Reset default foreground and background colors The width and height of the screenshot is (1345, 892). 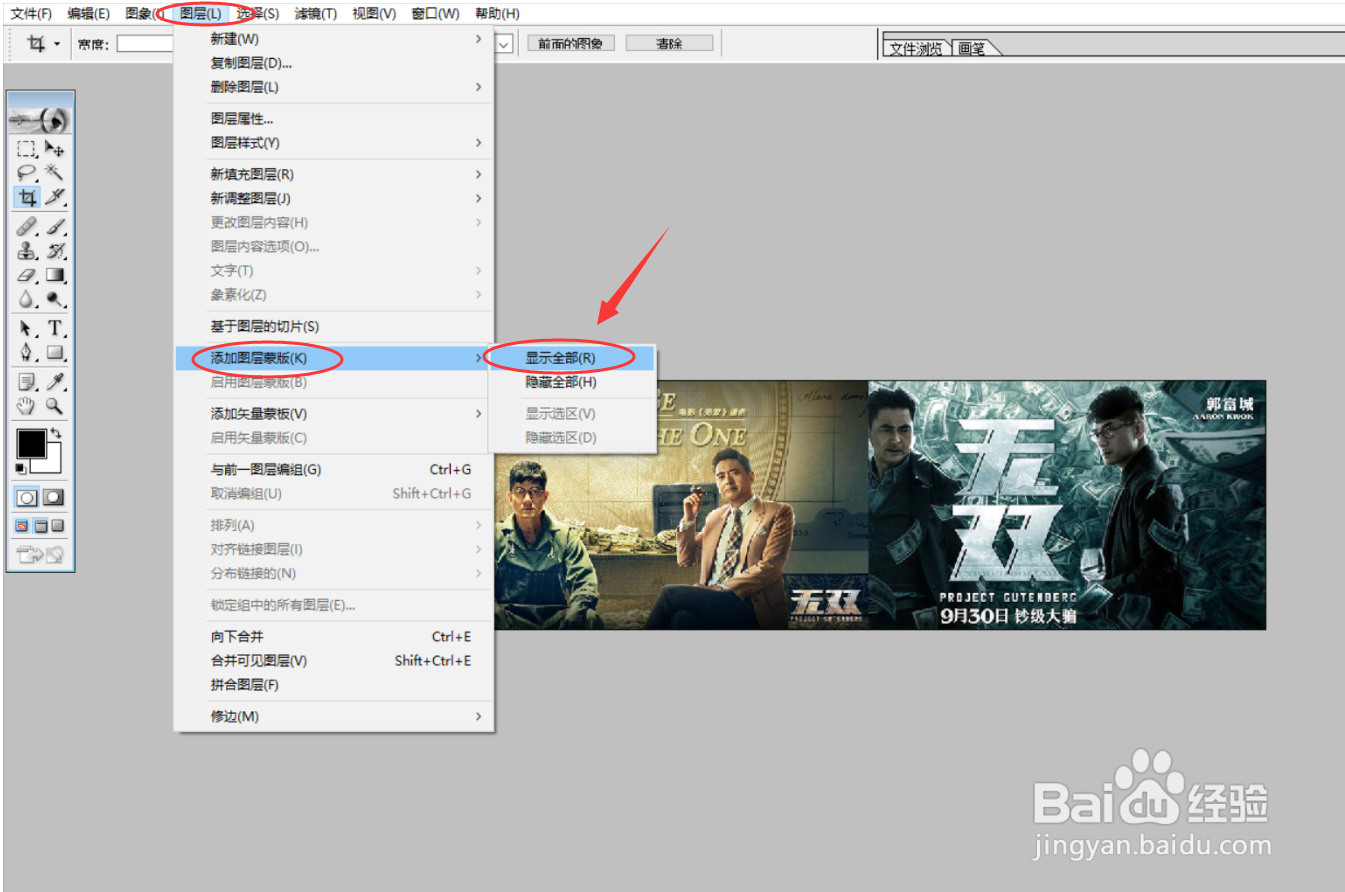[20, 468]
